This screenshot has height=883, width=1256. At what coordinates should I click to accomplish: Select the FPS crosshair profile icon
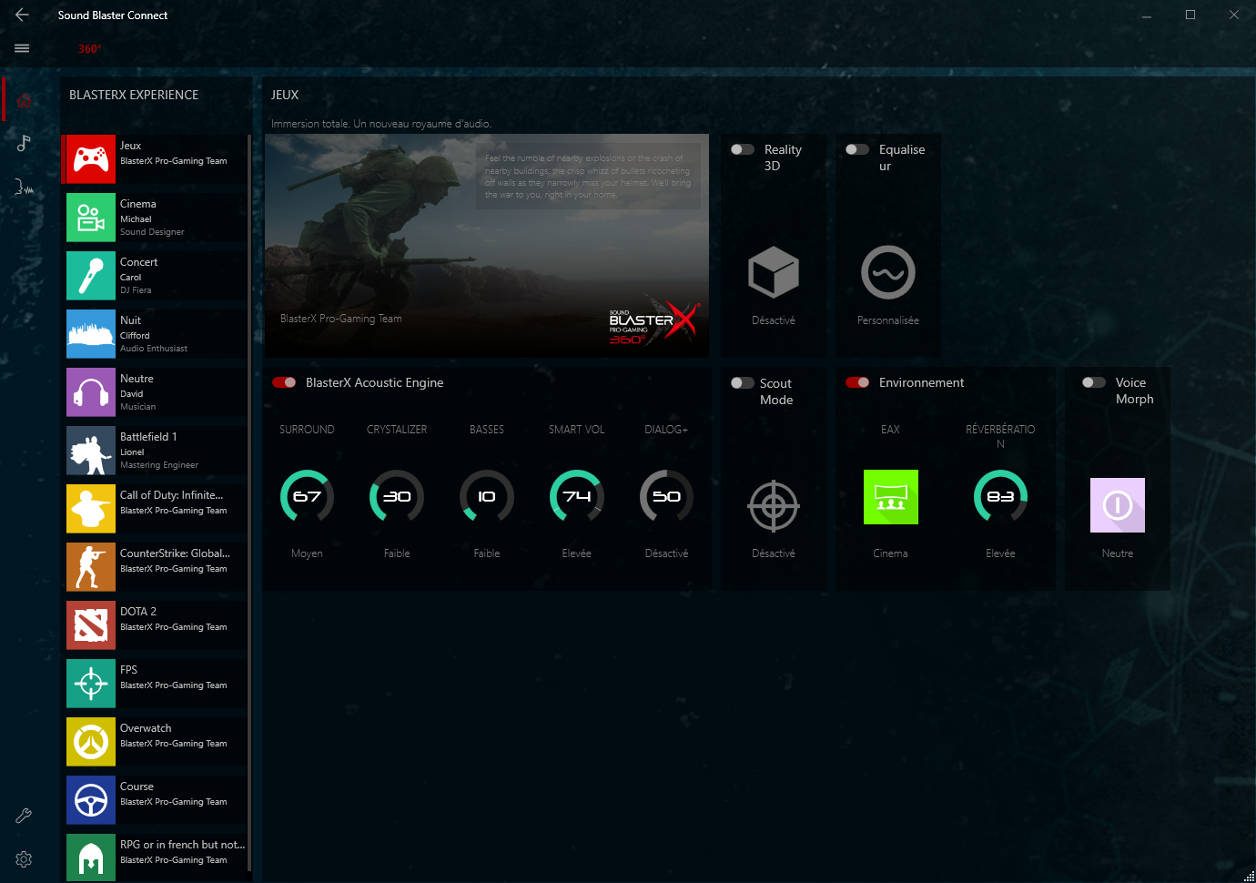click(x=91, y=684)
